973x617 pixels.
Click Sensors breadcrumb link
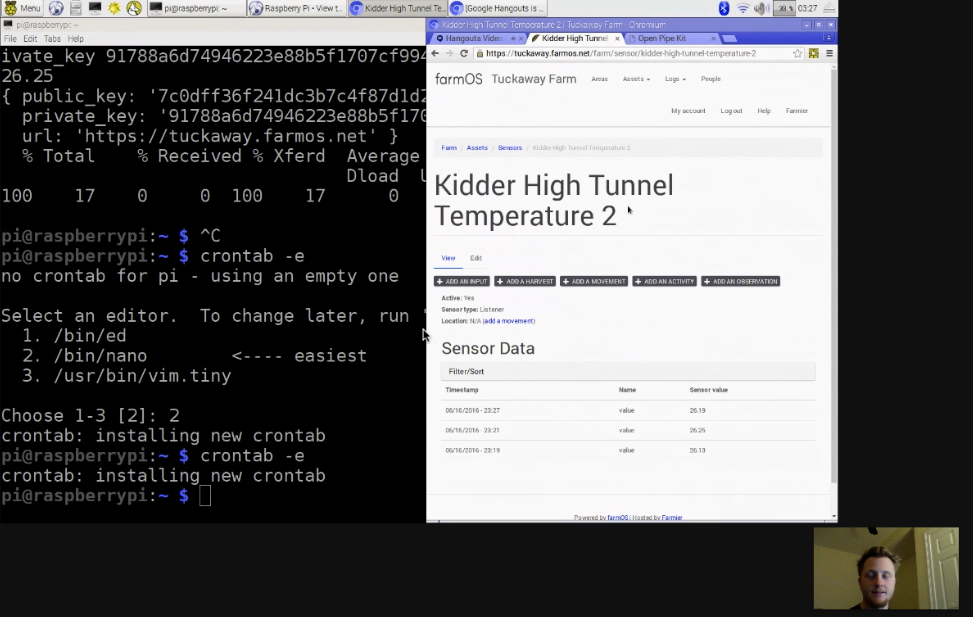(509, 148)
